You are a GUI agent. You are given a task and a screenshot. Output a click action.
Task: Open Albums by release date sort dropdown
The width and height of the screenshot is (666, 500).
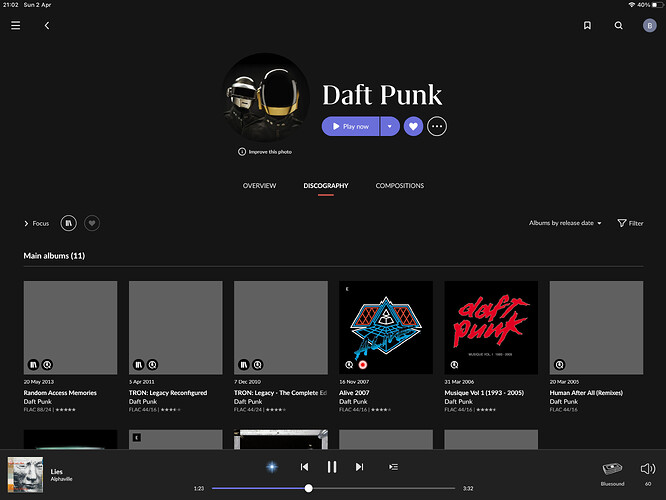click(x=565, y=223)
